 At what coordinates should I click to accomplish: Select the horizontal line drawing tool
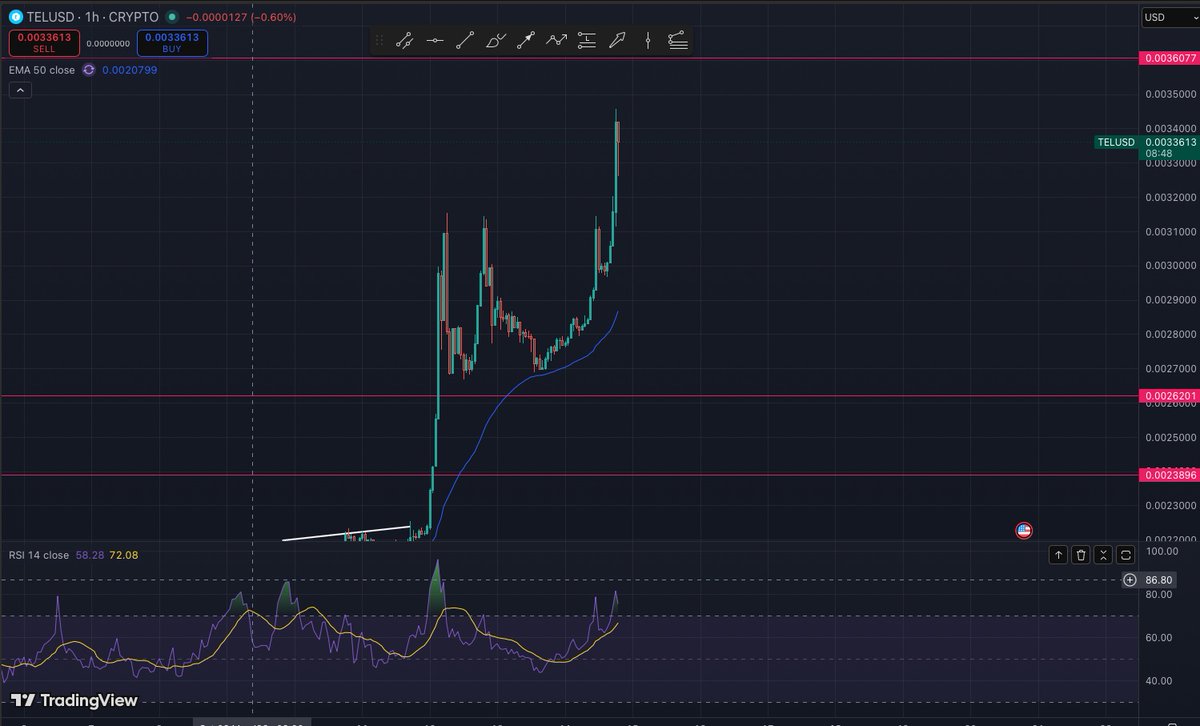point(435,41)
